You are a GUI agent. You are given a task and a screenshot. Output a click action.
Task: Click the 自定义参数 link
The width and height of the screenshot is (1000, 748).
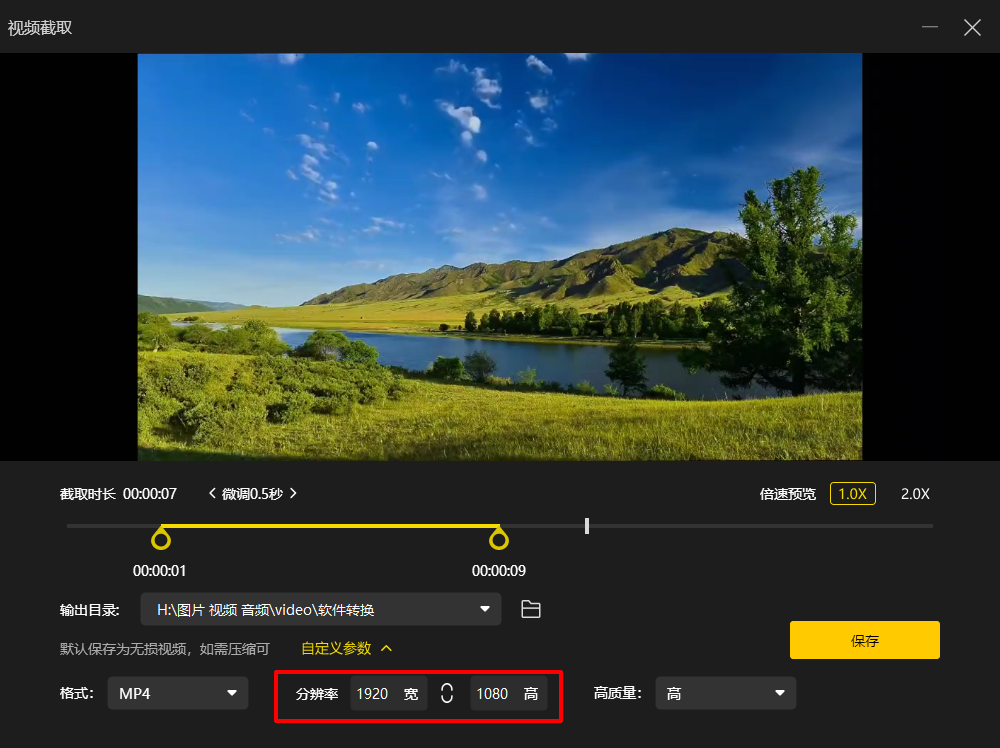point(336,649)
